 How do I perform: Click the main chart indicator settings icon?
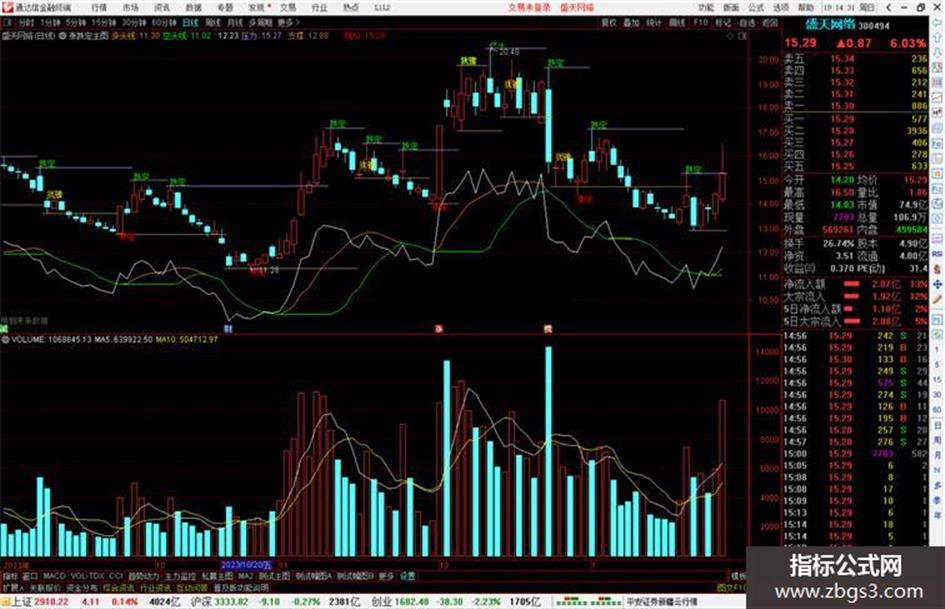(x=62, y=36)
